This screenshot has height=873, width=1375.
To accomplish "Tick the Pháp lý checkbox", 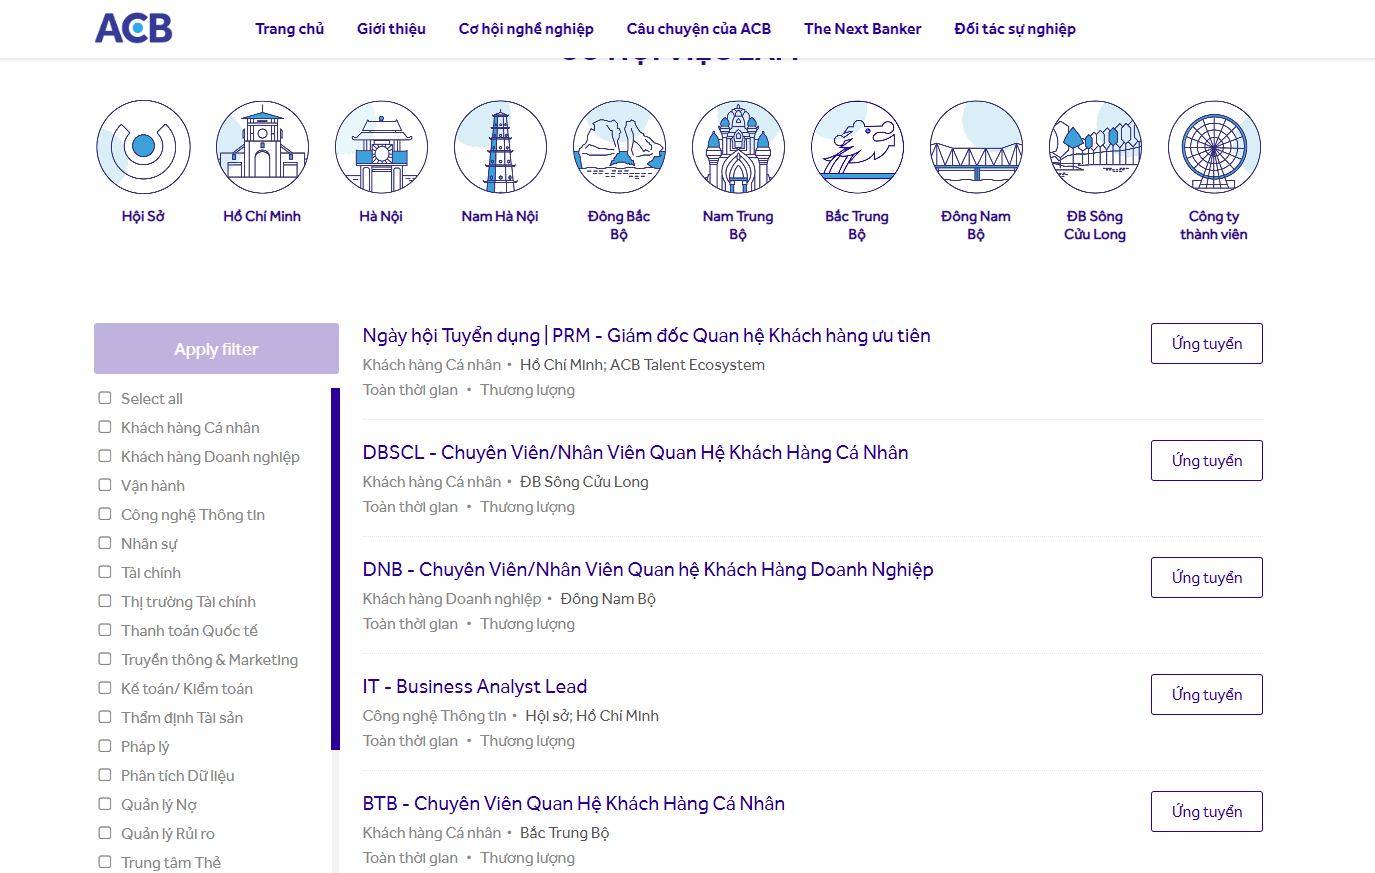I will point(105,746).
